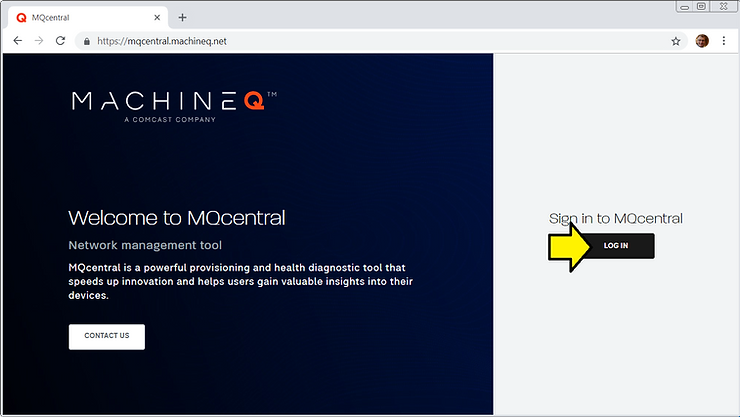This screenshot has width=740, height=417.
Task: Minimize the browser window
Action: point(681,6)
